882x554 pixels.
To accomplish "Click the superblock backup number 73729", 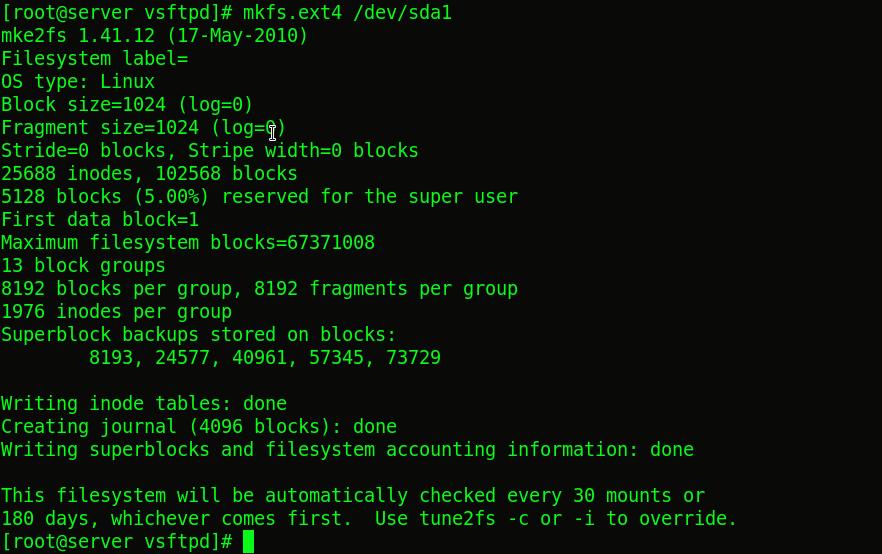I will 413,358.
